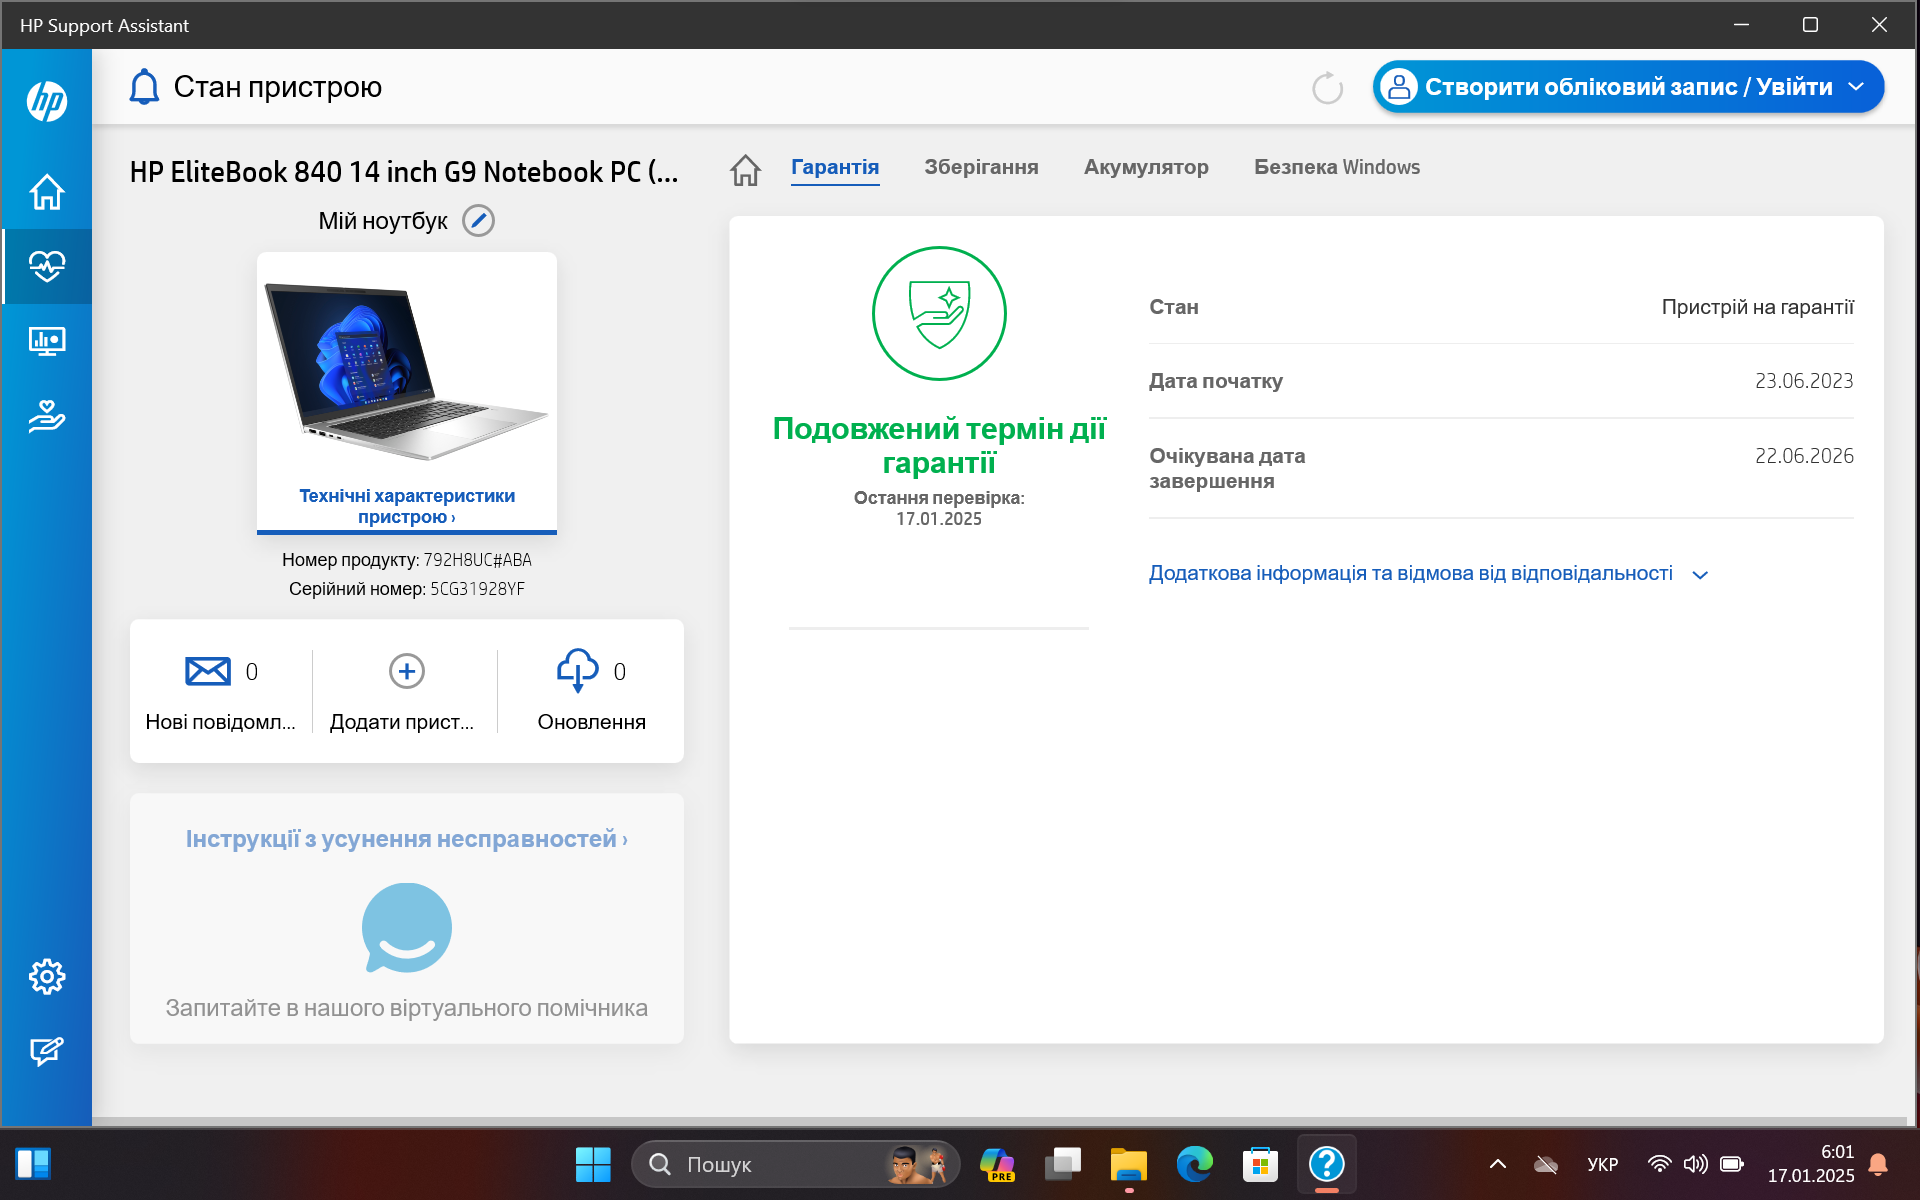Viewport: 1920px width, 1200px height.
Task: Expand additional information and disclaimer
Action: coord(1428,574)
